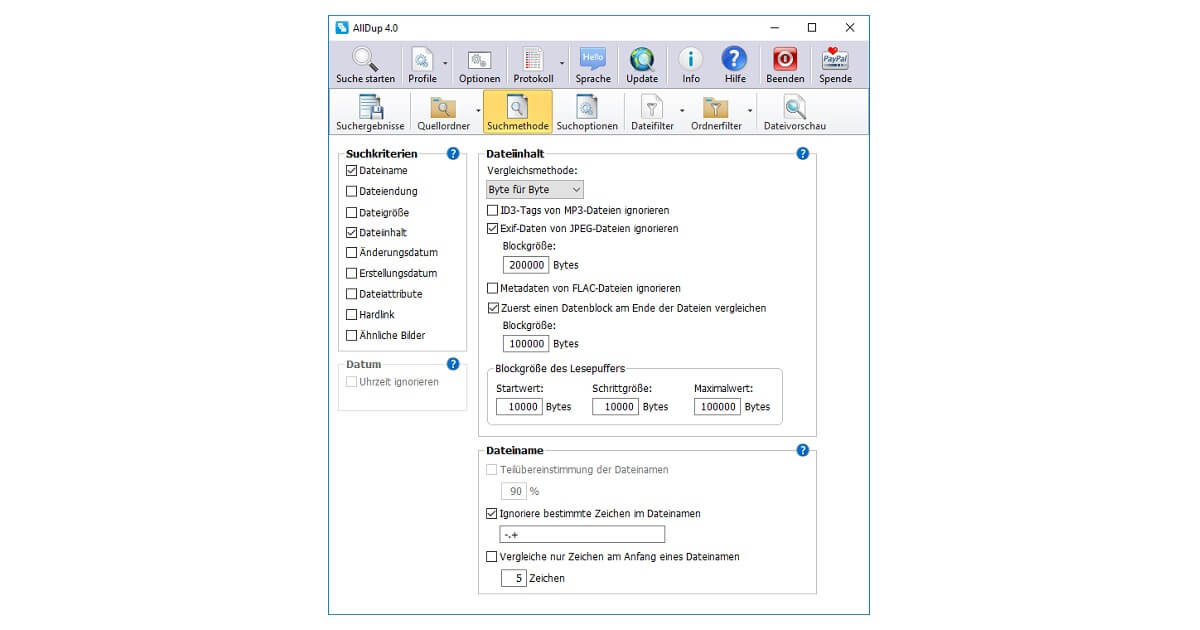Open the Optionen settings icon
Viewport: 1200px width, 630px height.
[x=479, y=60]
